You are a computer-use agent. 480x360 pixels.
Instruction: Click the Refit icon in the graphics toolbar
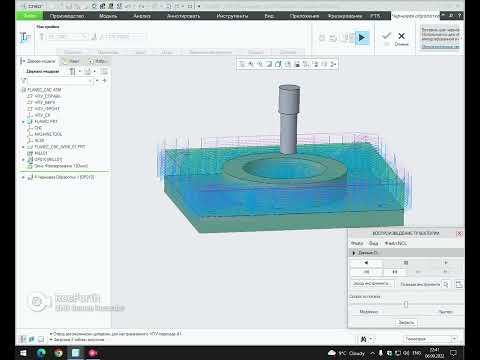[242, 64]
